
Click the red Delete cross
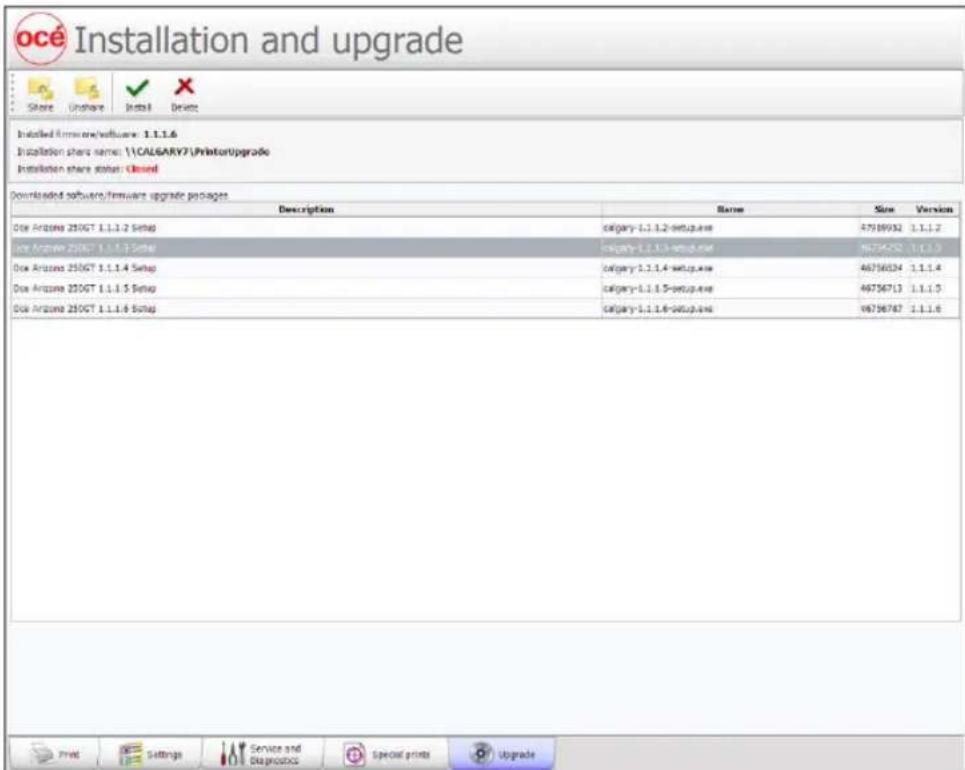point(184,87)
